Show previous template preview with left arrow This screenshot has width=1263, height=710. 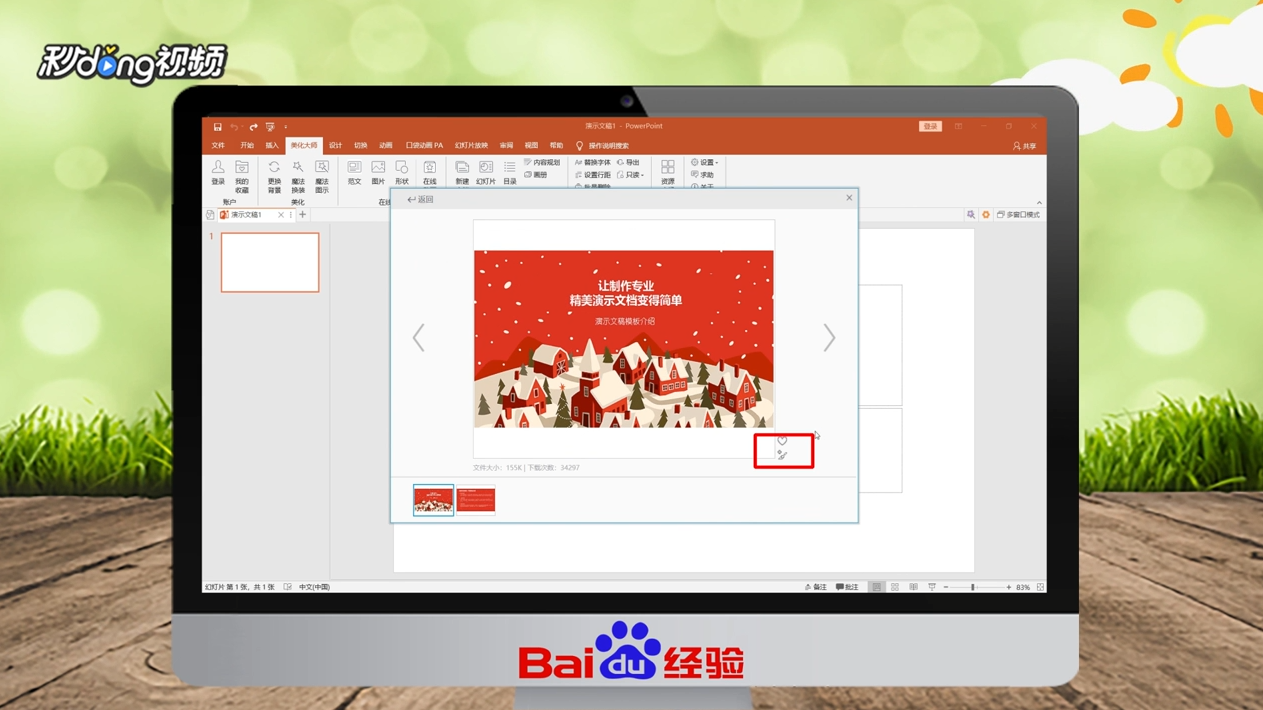pos(419,338)
